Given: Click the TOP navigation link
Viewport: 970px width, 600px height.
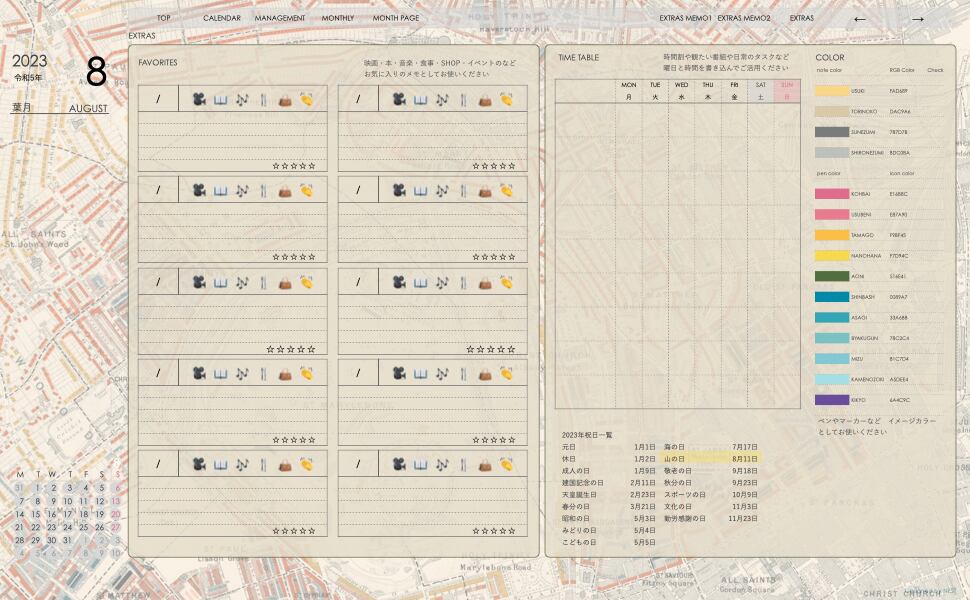Looking at the screenshot, I should (x=163, y=18).
